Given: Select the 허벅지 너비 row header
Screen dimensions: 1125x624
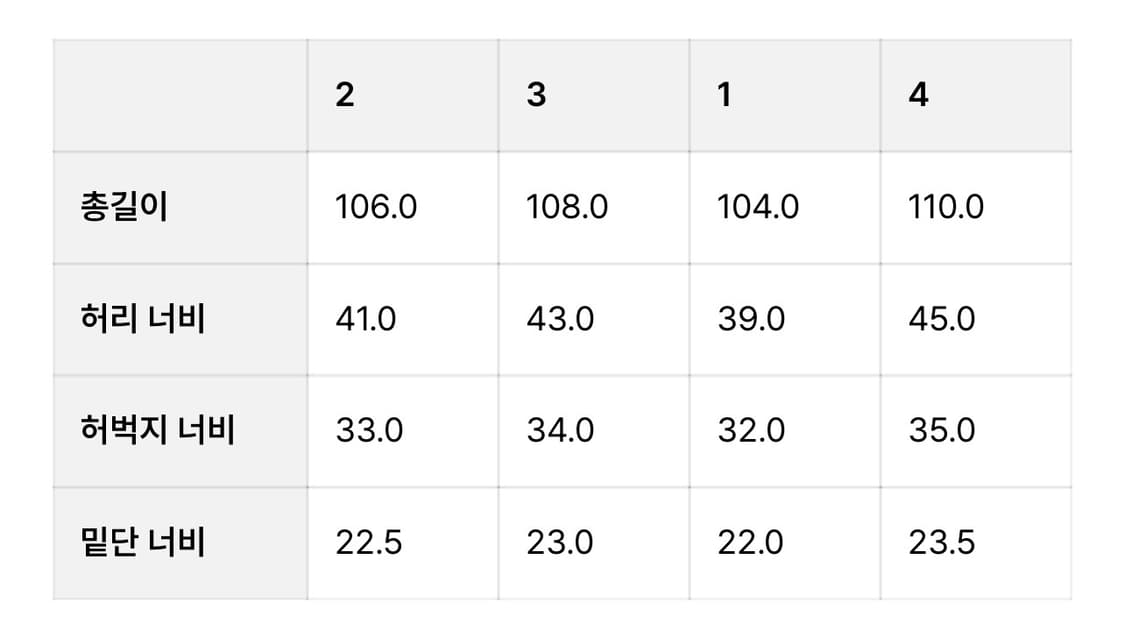Looking at the screenshot, I should coord(157,431).
